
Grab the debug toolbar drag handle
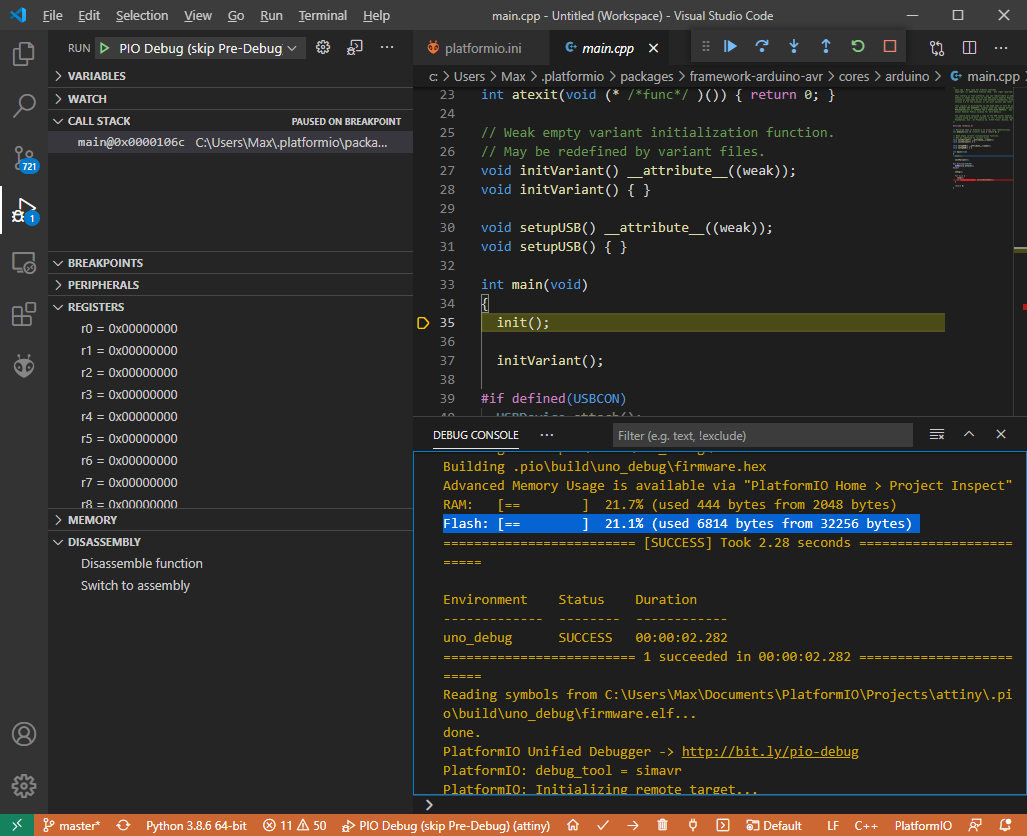click(x=705, y=46)
